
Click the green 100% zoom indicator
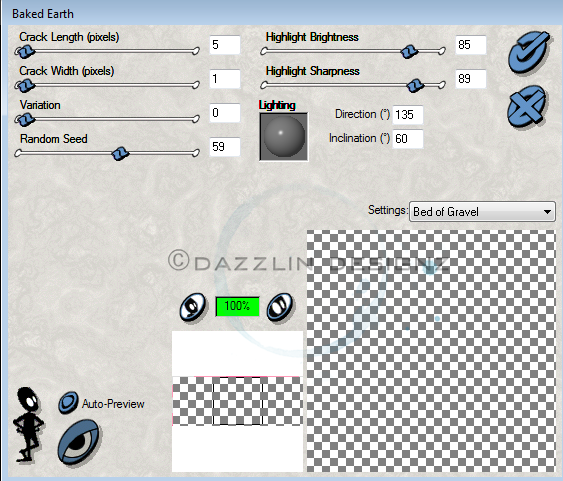click(237, 306)
